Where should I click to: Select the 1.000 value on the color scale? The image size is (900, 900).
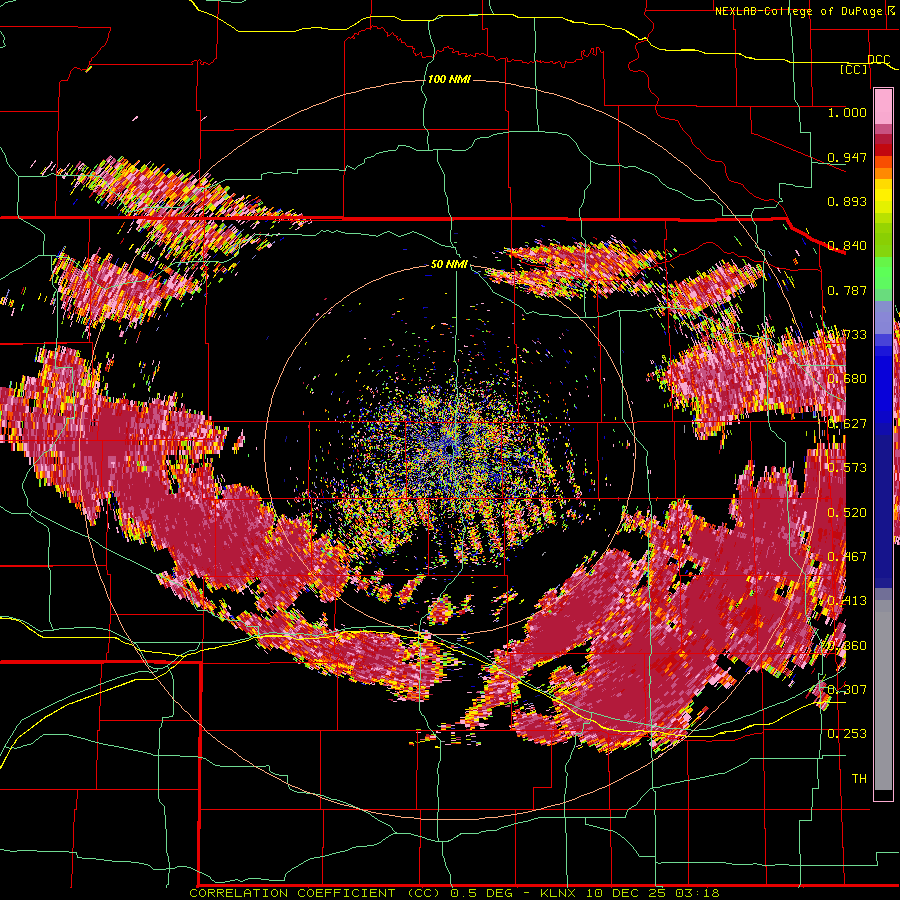(847, 112)
